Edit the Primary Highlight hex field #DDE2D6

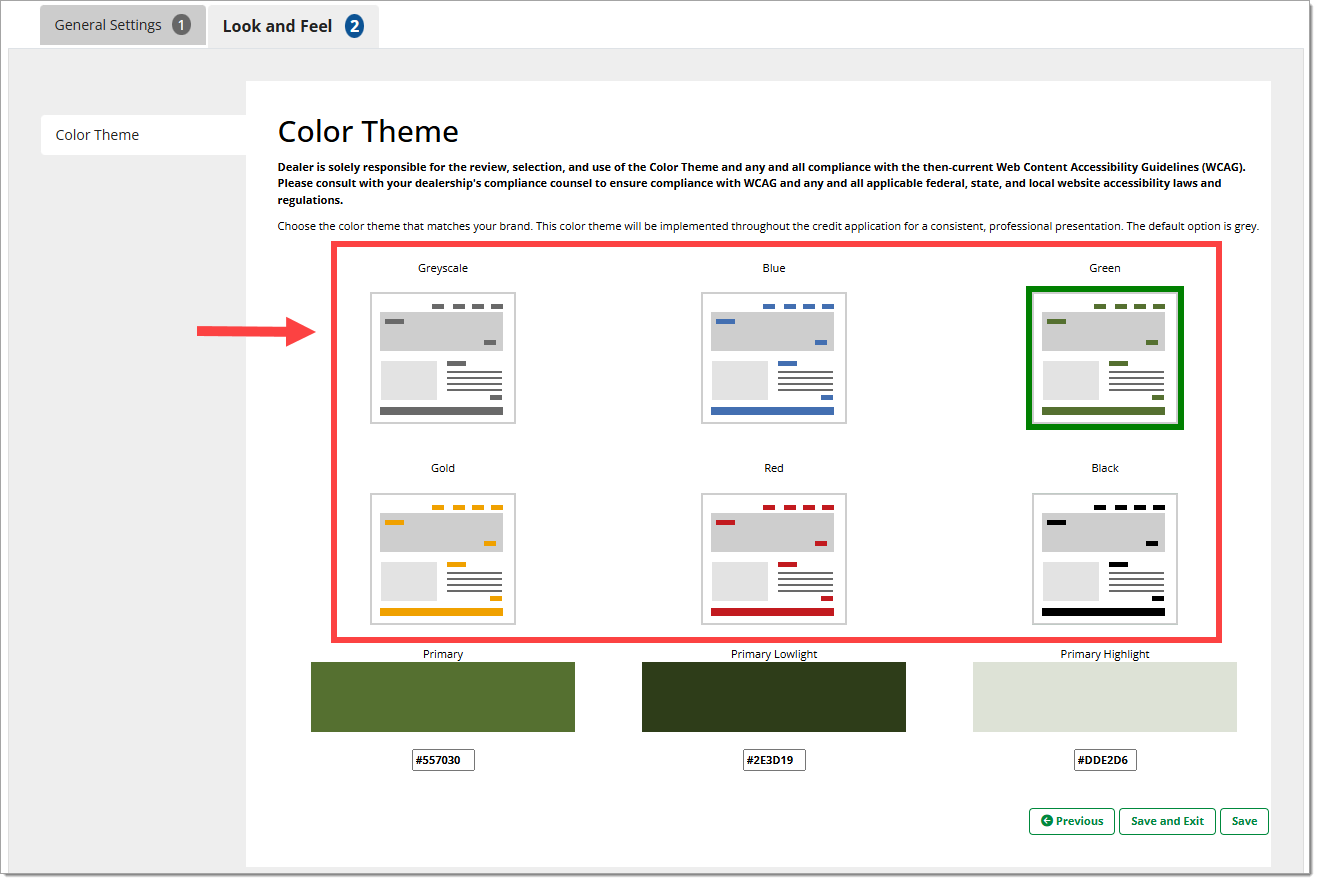tap(1104, 760)
